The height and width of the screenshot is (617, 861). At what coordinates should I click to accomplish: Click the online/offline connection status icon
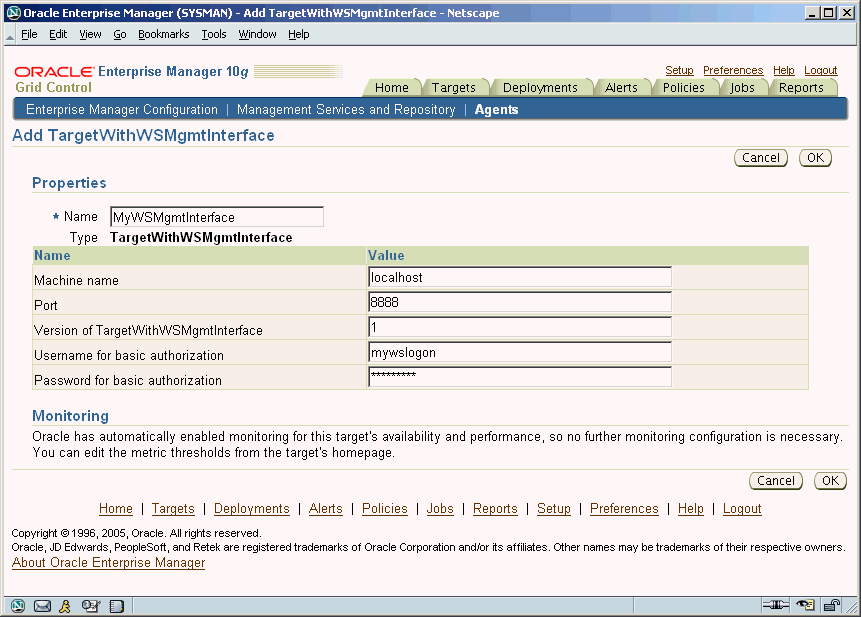(x=775, y=605)
